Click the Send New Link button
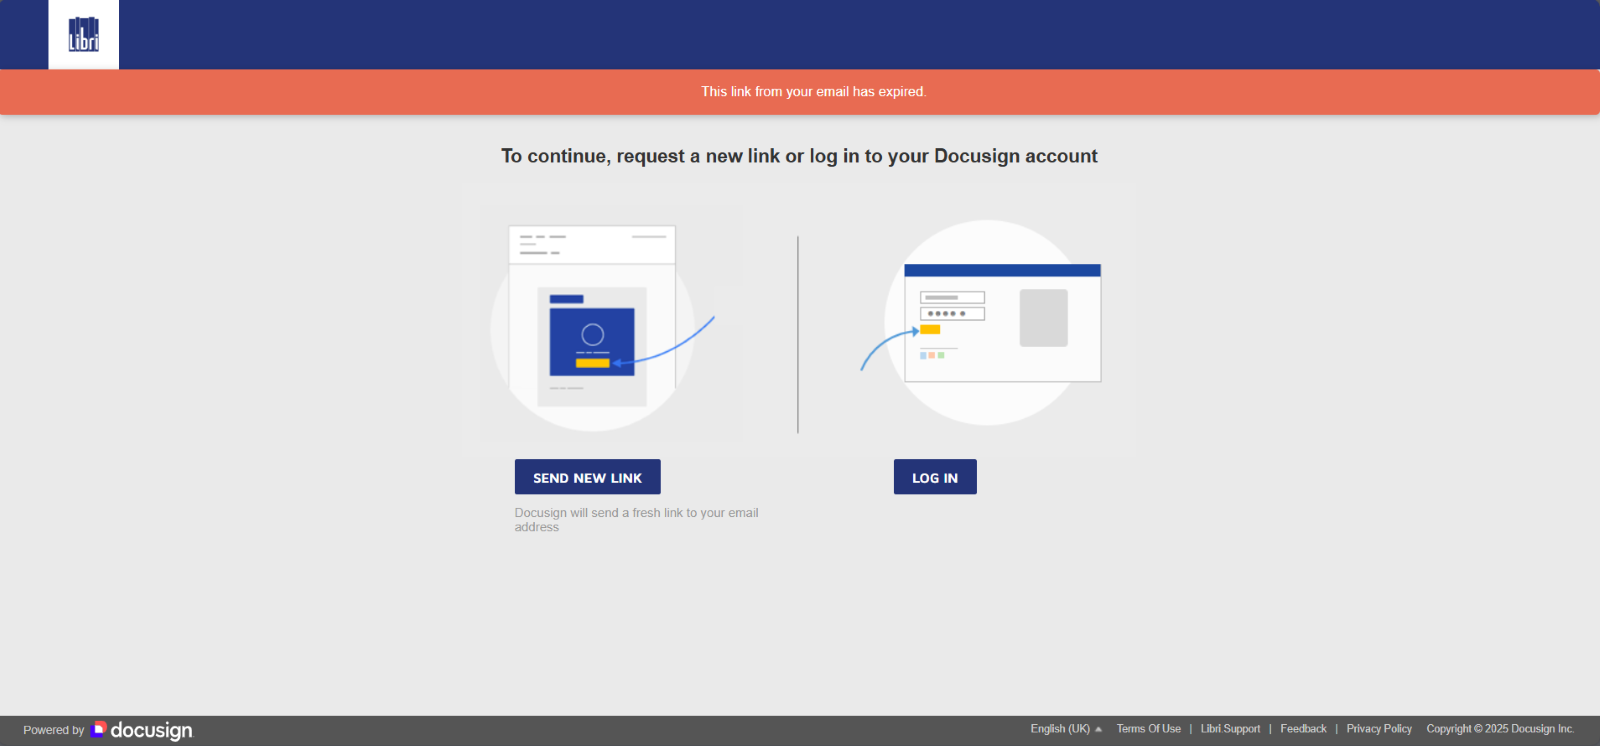 coord(588,477)
